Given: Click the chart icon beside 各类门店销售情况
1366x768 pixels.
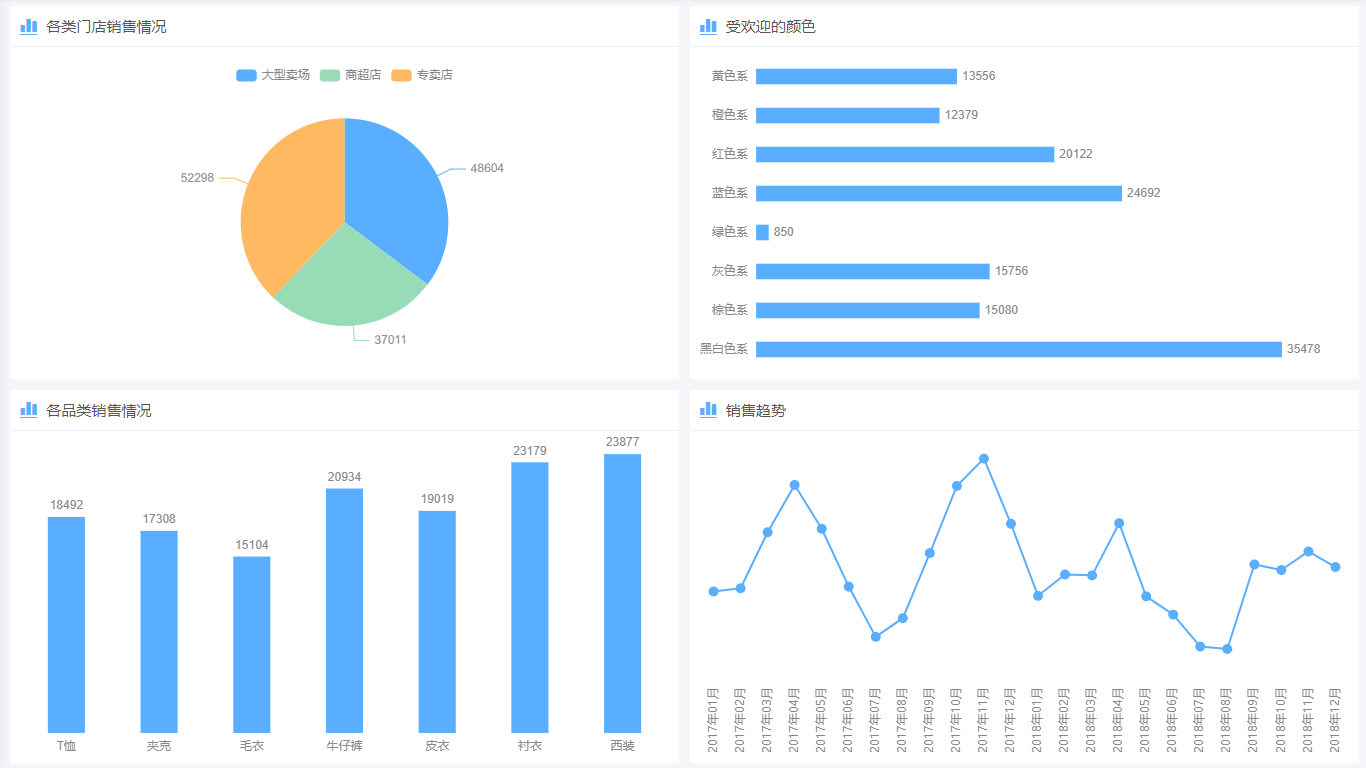Looking at the screenshot, I should 28,26.
